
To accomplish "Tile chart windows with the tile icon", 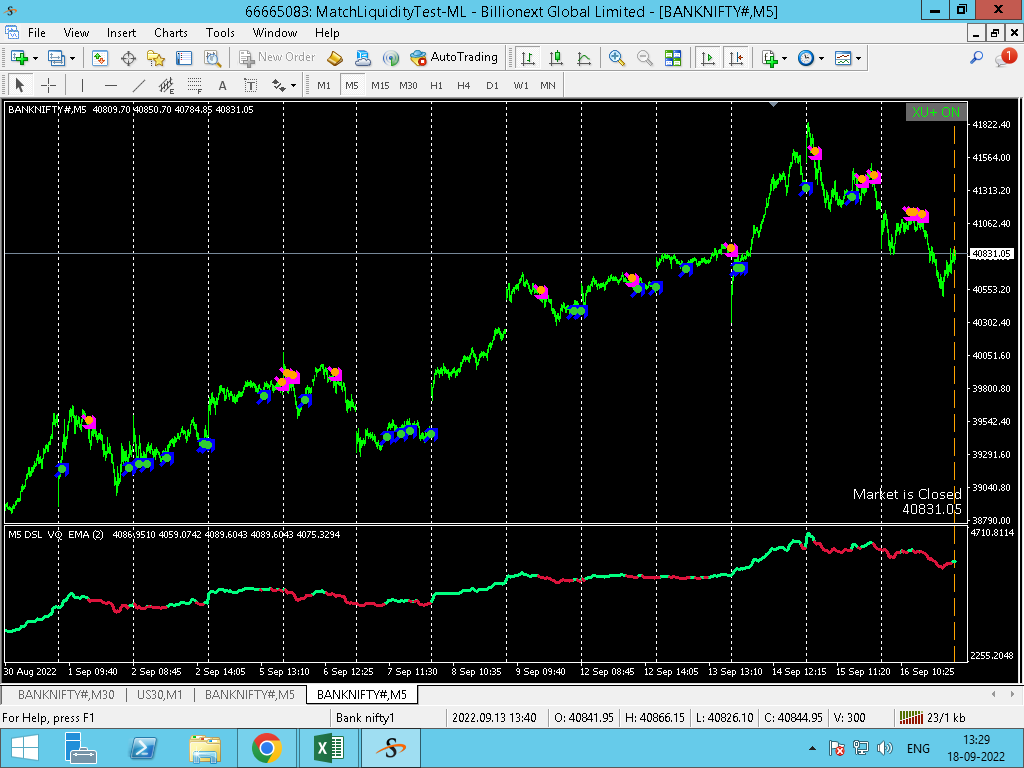I will click(x=673, y=58).
